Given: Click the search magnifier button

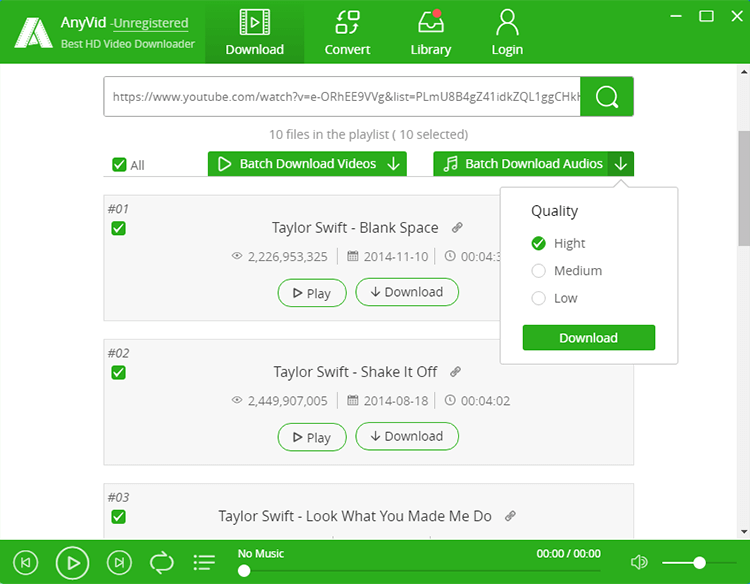Looking at the screenshot, I should (x=607, y=97).
